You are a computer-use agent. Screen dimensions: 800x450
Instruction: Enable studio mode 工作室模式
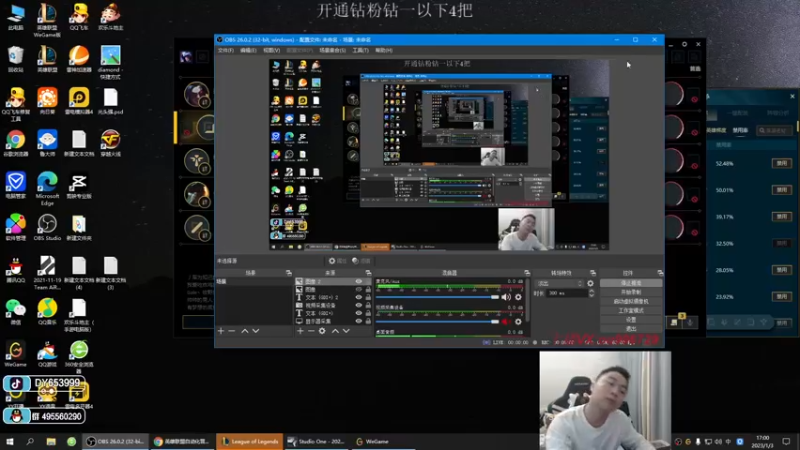(631, 311)
